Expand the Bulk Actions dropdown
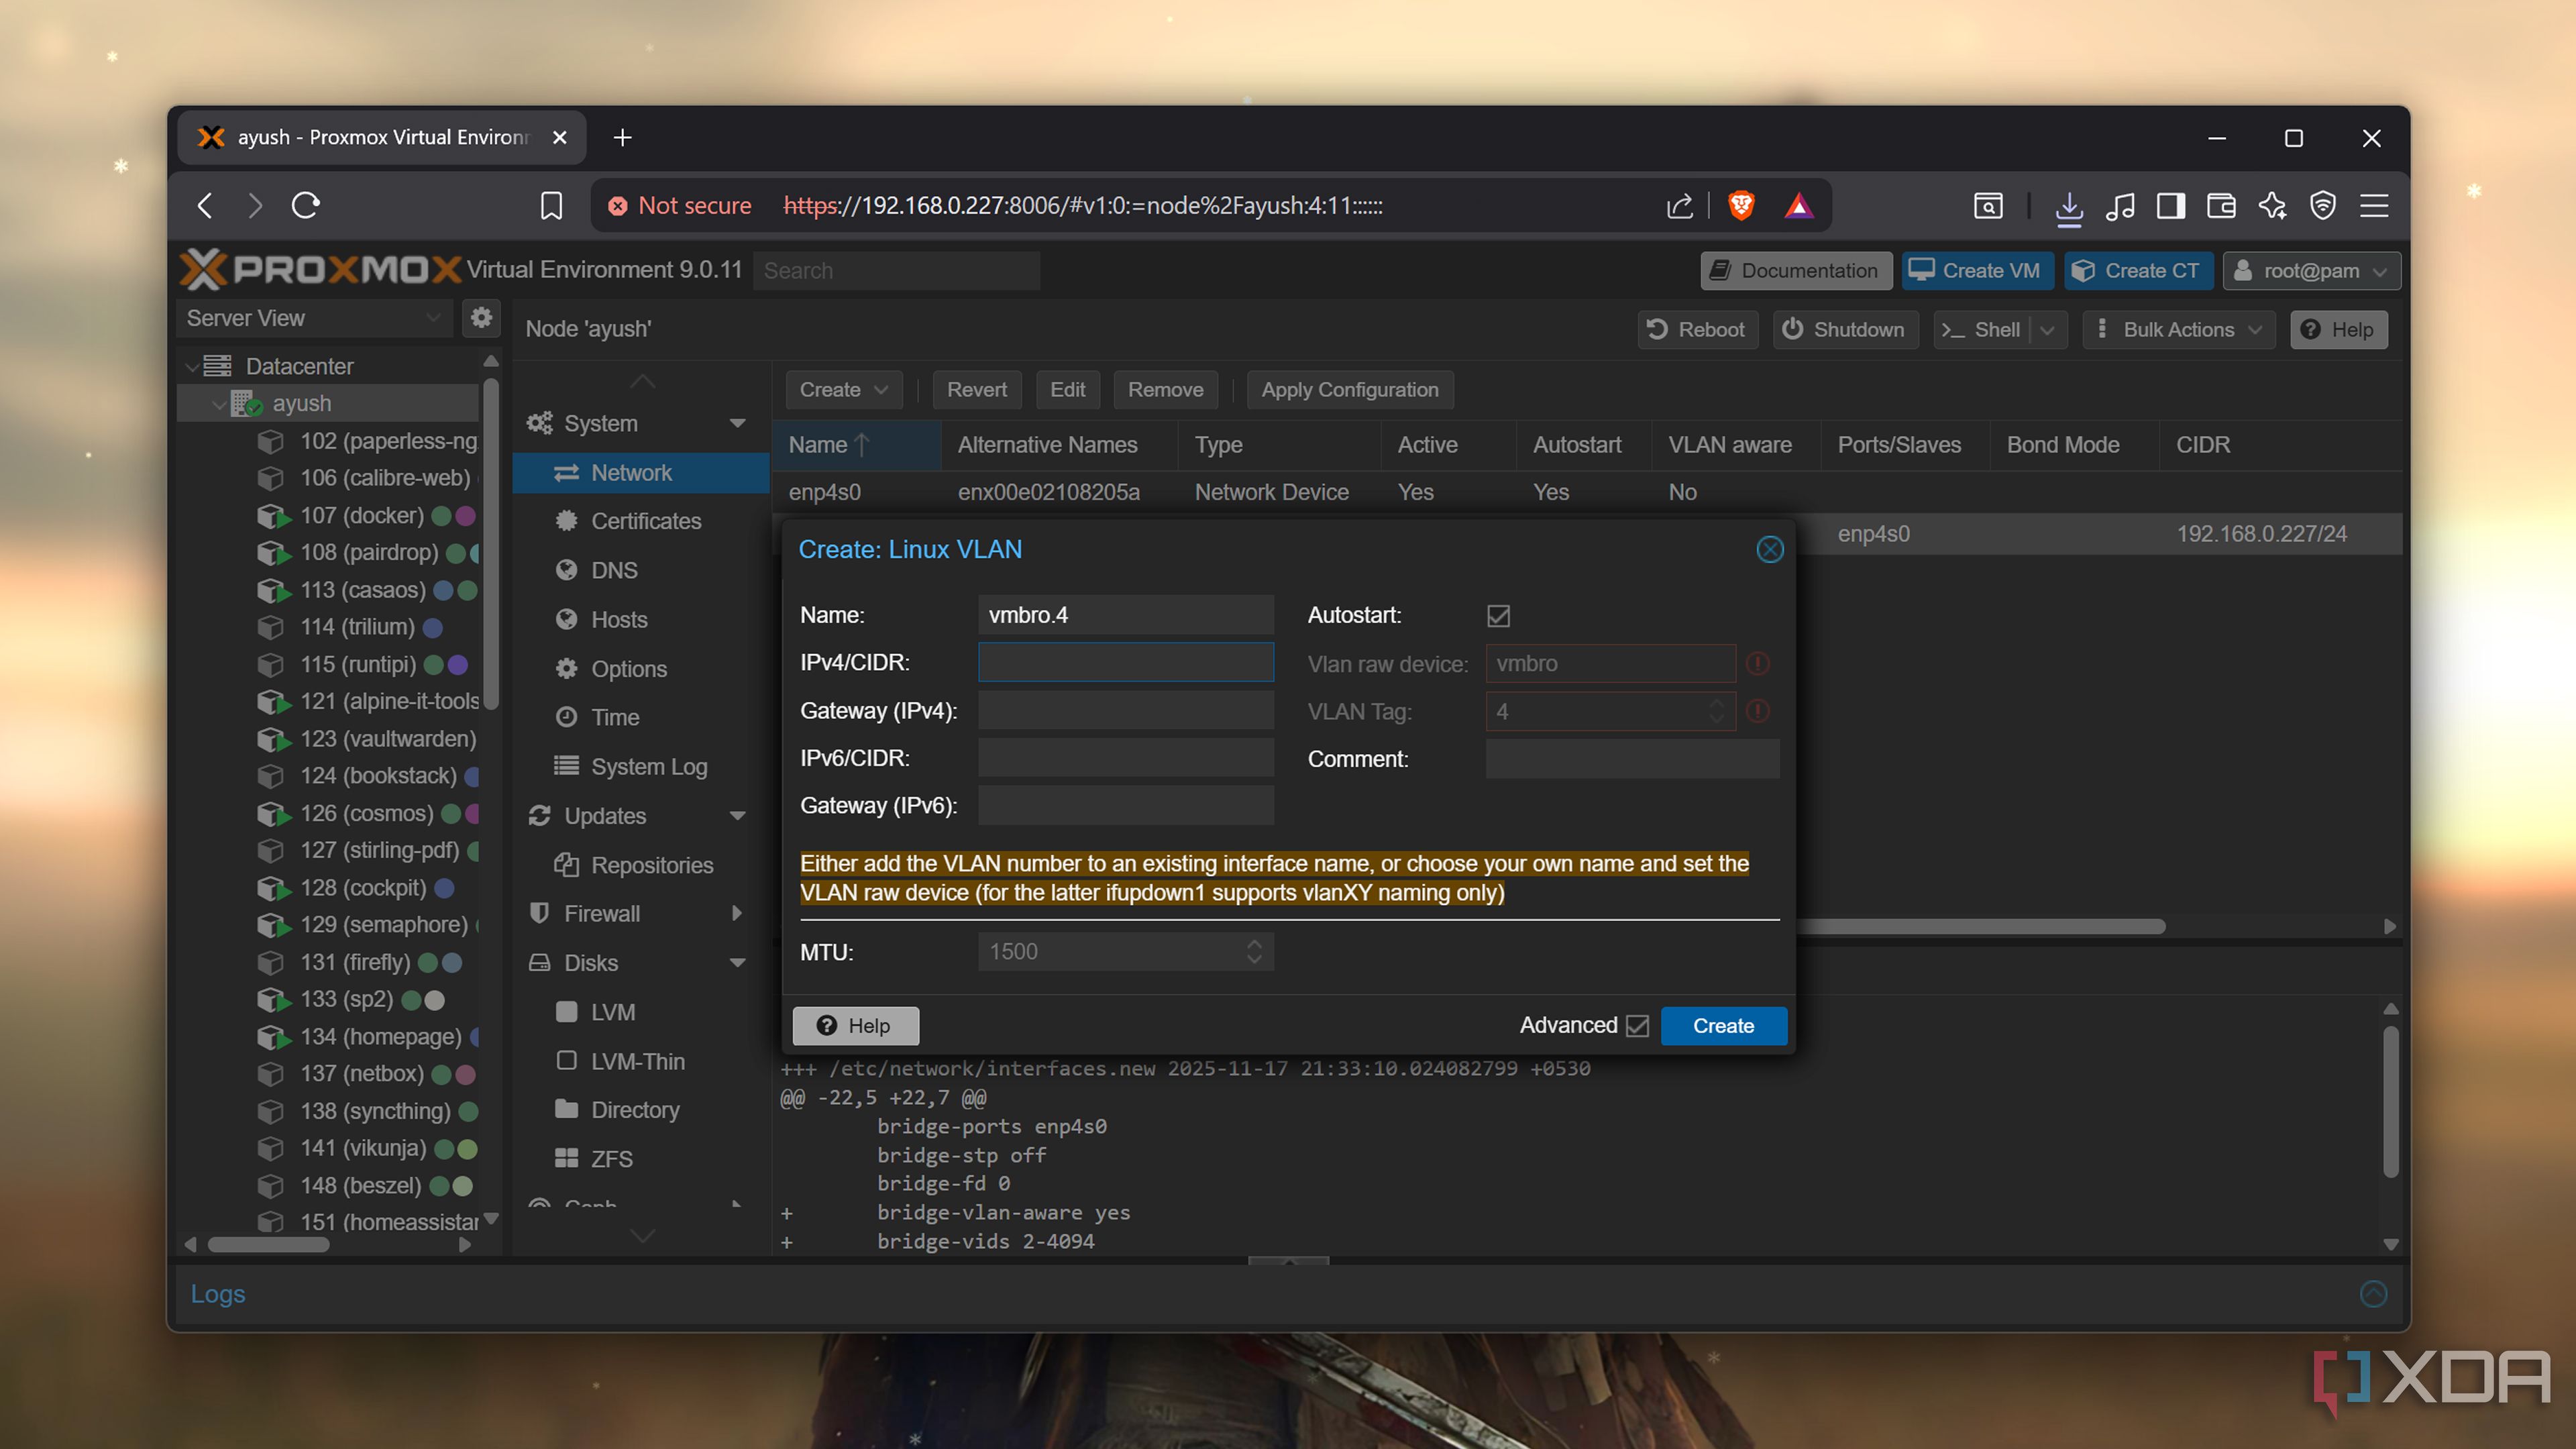Image resolution: width=2576 pixels, height=1449 pixels. [x=2178, y=330]
